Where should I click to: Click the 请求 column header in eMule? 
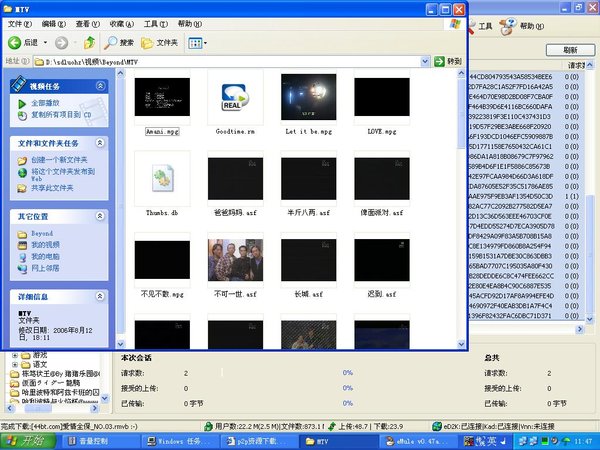[576, 65]
